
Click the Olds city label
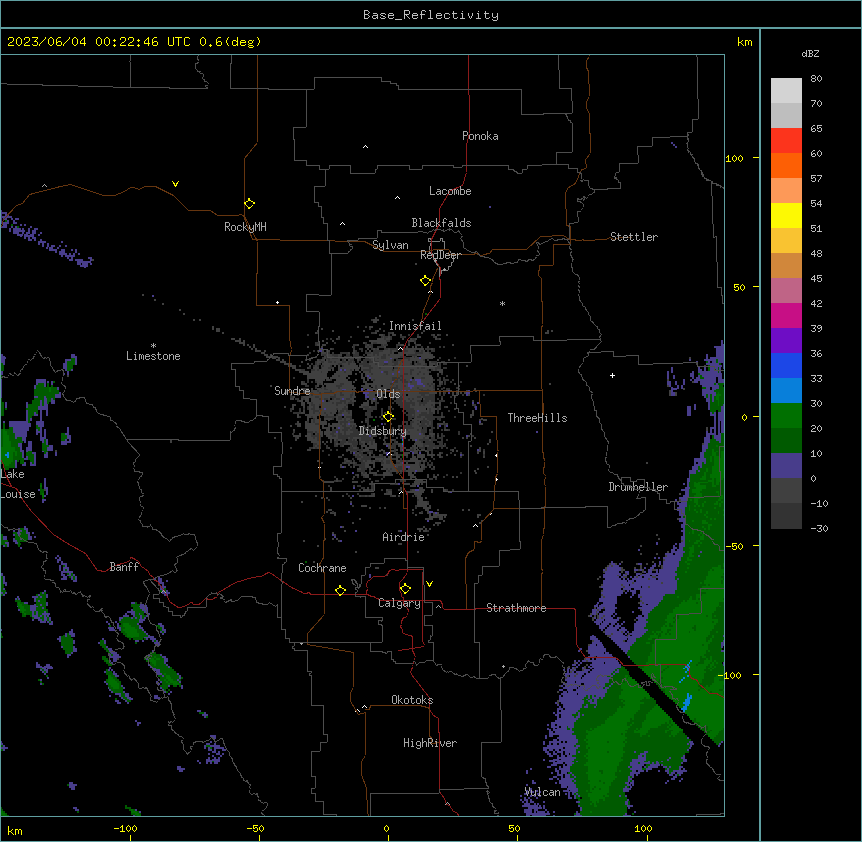[x=388, y=394]
